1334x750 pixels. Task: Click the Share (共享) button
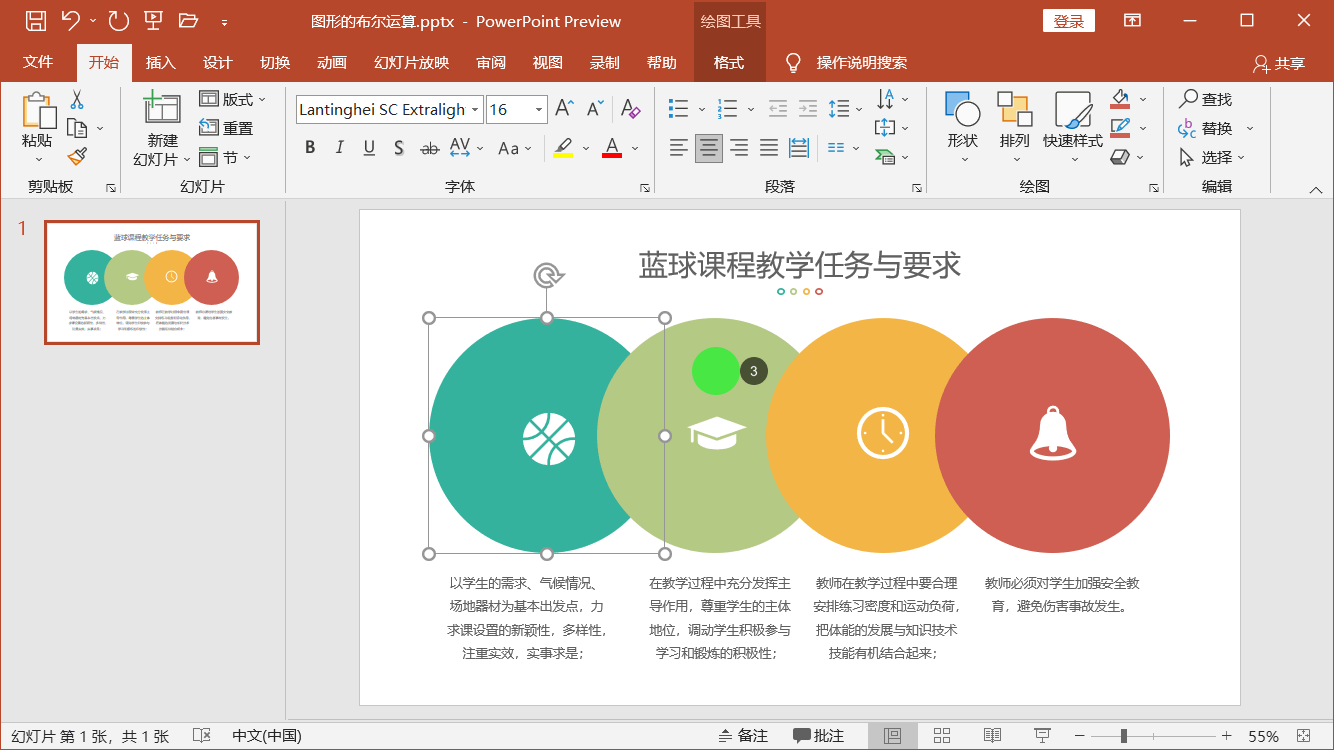1279,63
